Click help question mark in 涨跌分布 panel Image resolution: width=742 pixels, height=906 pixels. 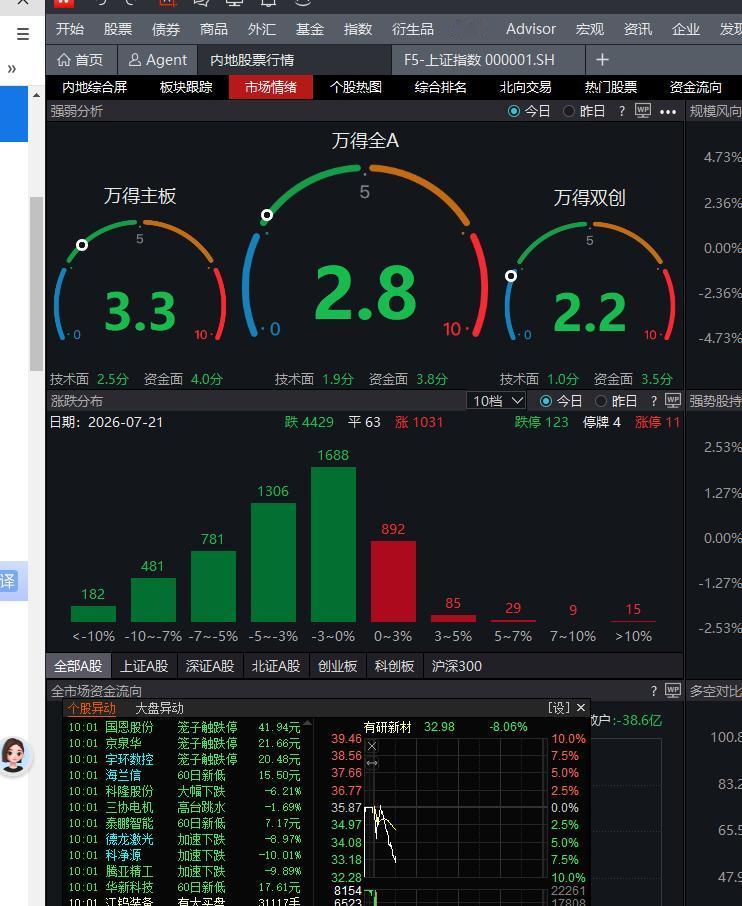[x=654, y=401]
